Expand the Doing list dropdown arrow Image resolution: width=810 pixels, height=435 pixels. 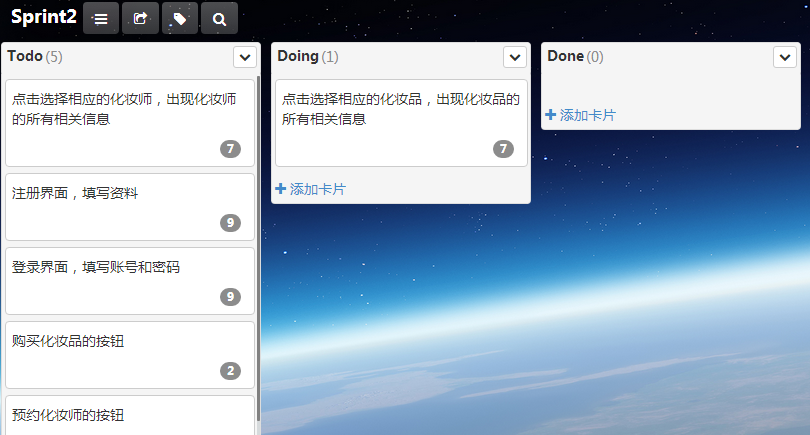[x=515, y=57]
